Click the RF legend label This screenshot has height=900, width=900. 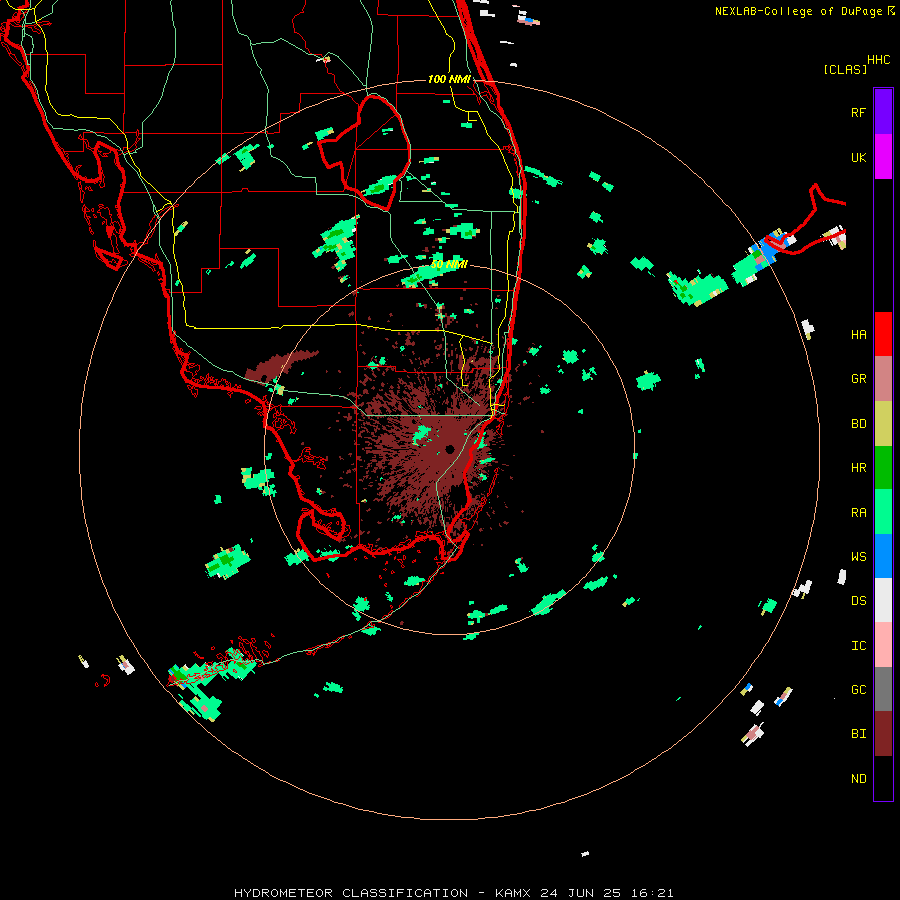coord(858,112)
